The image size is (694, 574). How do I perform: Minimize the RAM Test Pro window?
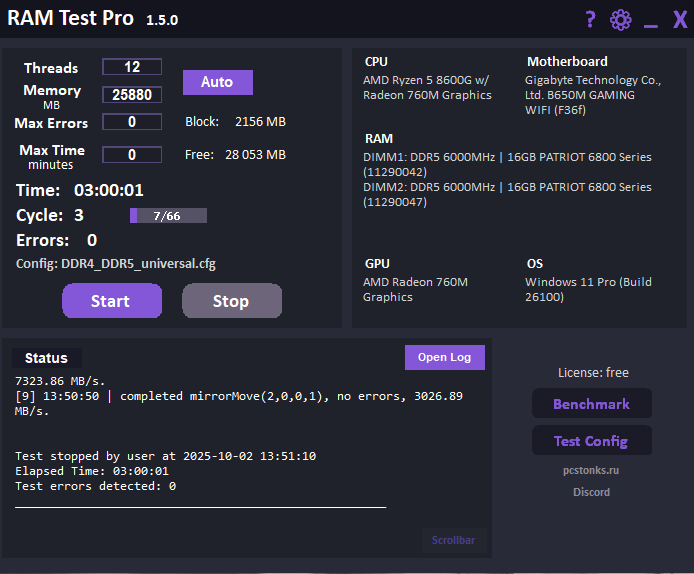[x=651, y=22]
